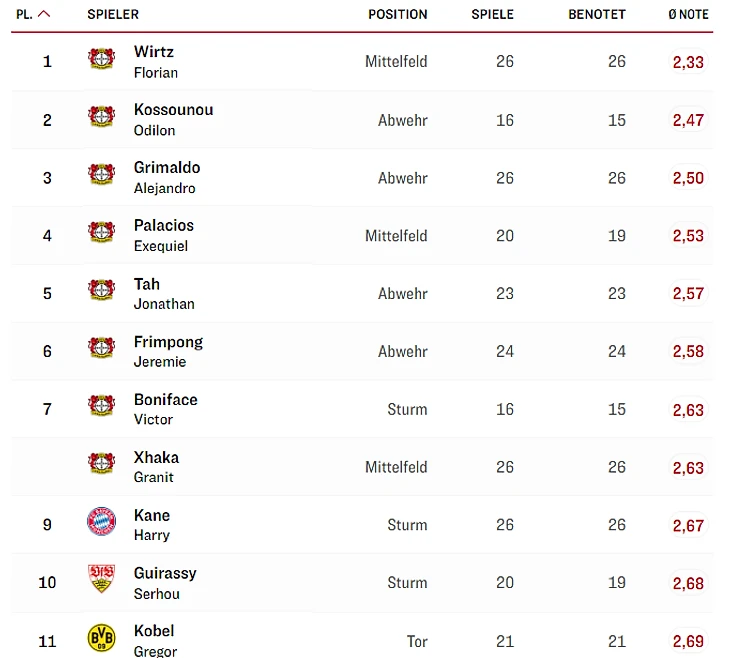Sort table by Spieler column header
Viewport: 730px width, 658px height.
tap(113, 14)
